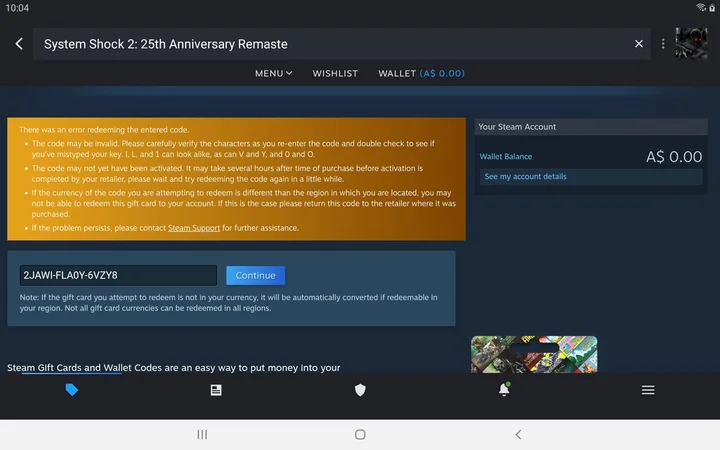
Task: Focus the wallet code input field
Action: [118, 275]
